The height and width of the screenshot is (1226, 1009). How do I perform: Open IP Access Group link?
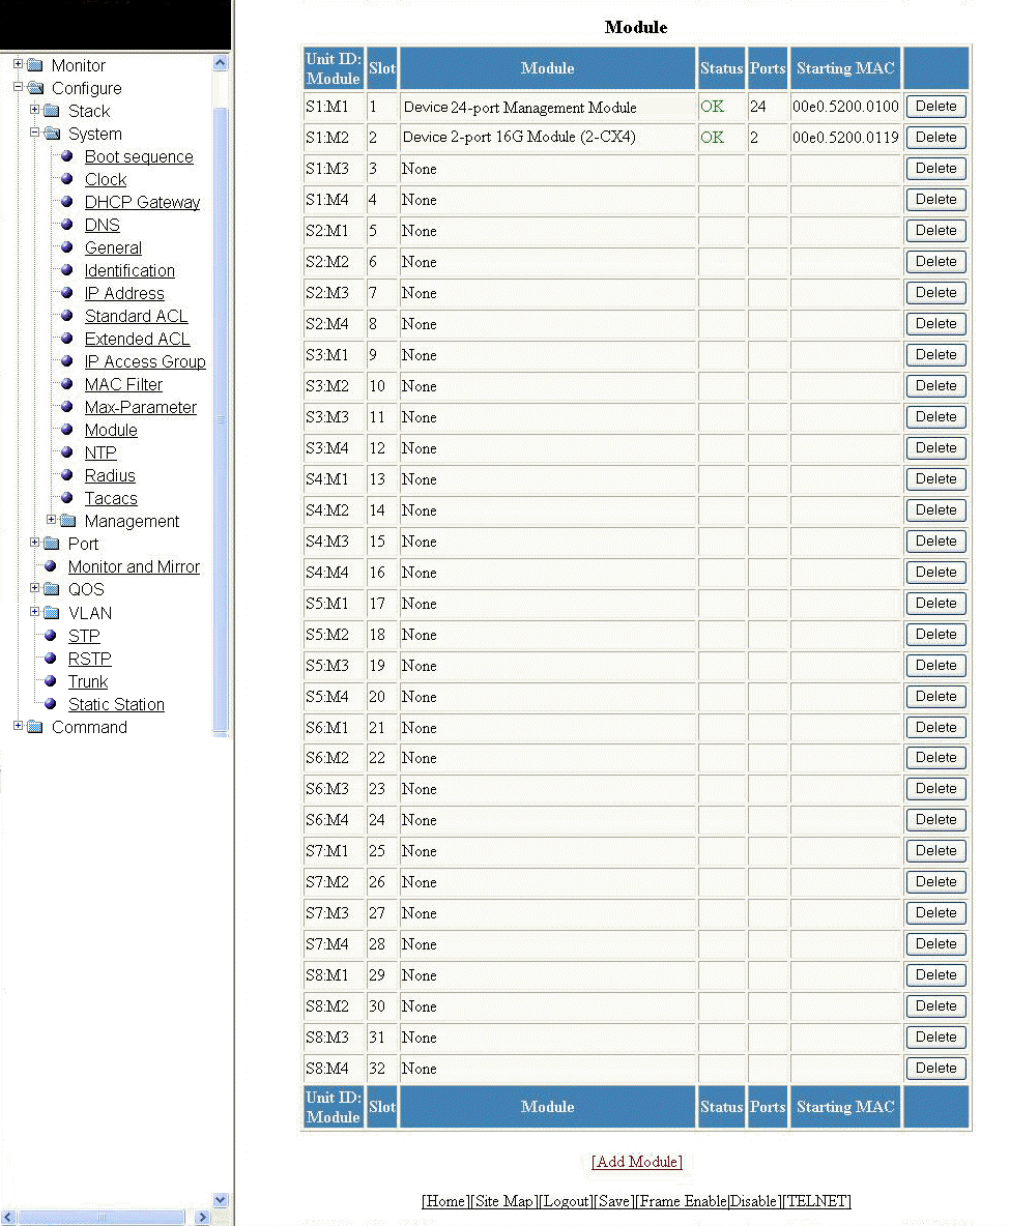click(145, 362)
